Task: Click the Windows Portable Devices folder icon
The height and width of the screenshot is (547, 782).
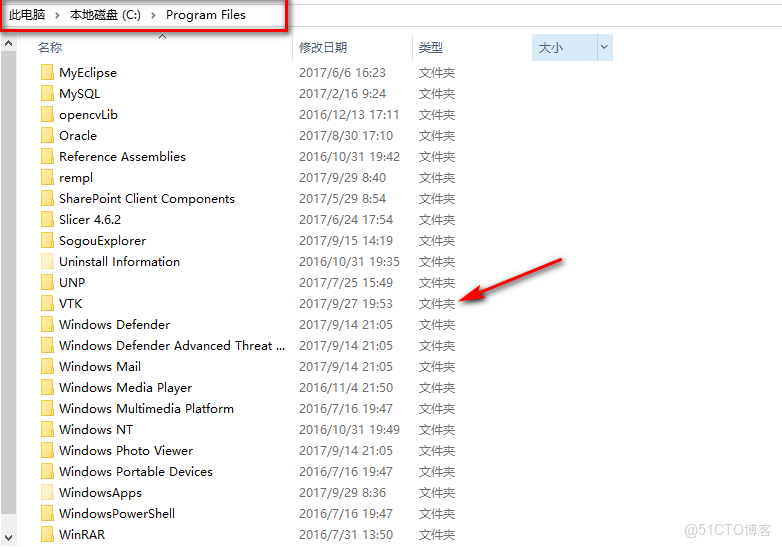Action: [x=47, y=471]
